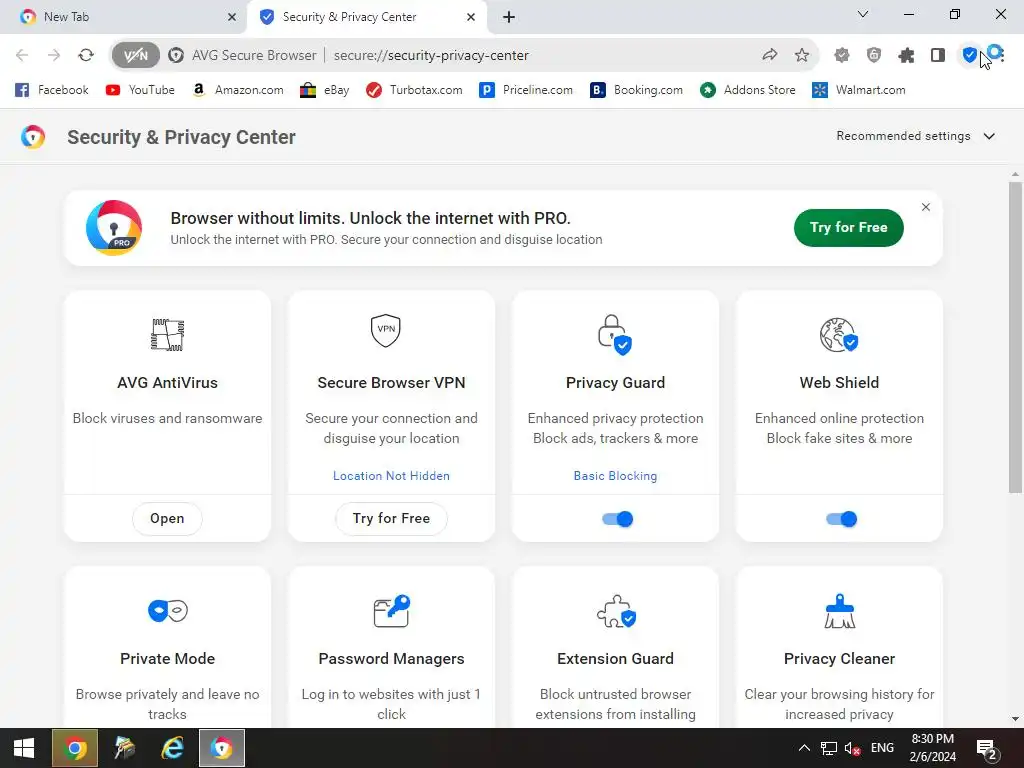Open the notification center icon

pyautogui.click(x=986, y=748)
